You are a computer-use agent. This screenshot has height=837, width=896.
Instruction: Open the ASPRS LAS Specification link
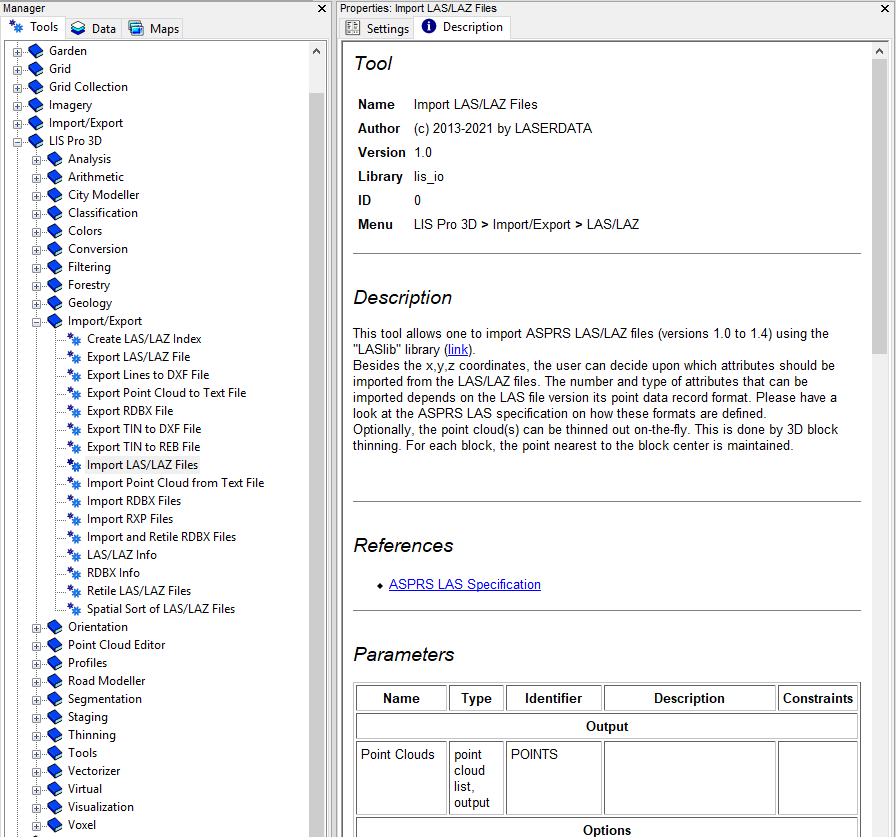465,584
